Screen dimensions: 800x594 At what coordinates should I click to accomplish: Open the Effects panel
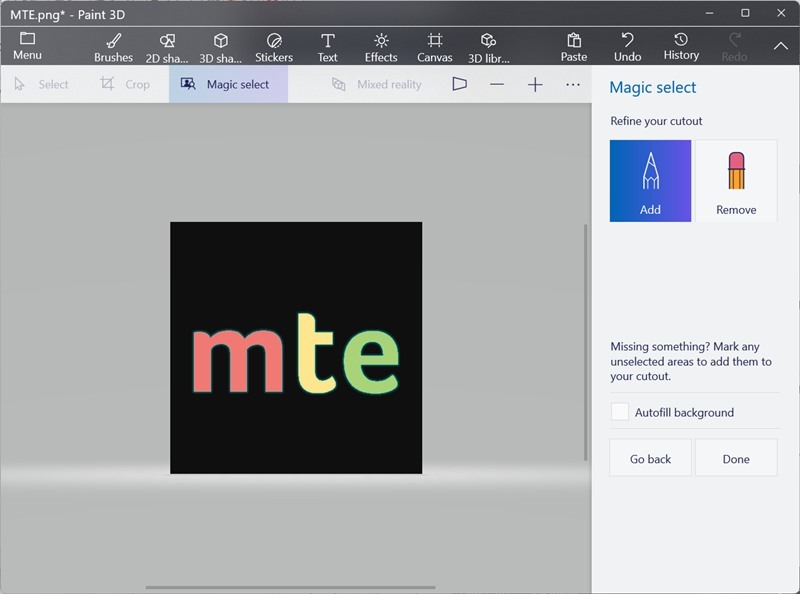pyautogui.click(x=381, y=46)
